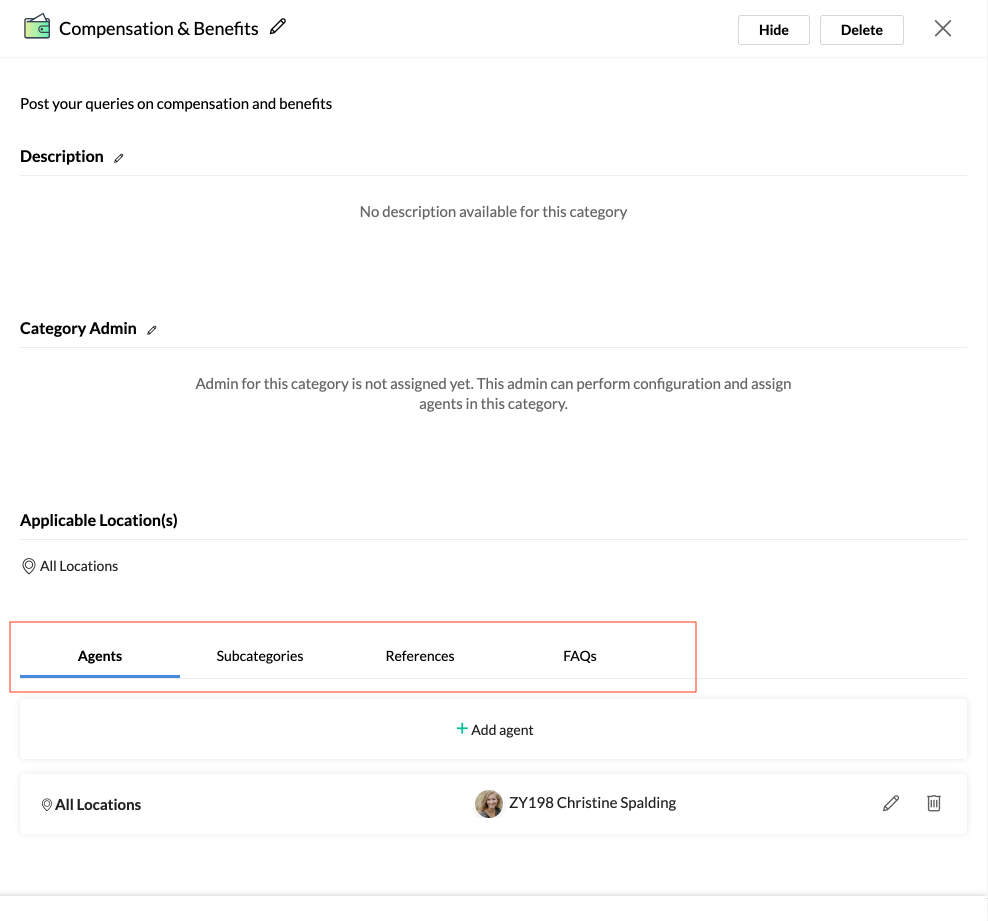Click the ZY198 Christine Spalding name
This screenshot has width=988, height=921.
592,803
